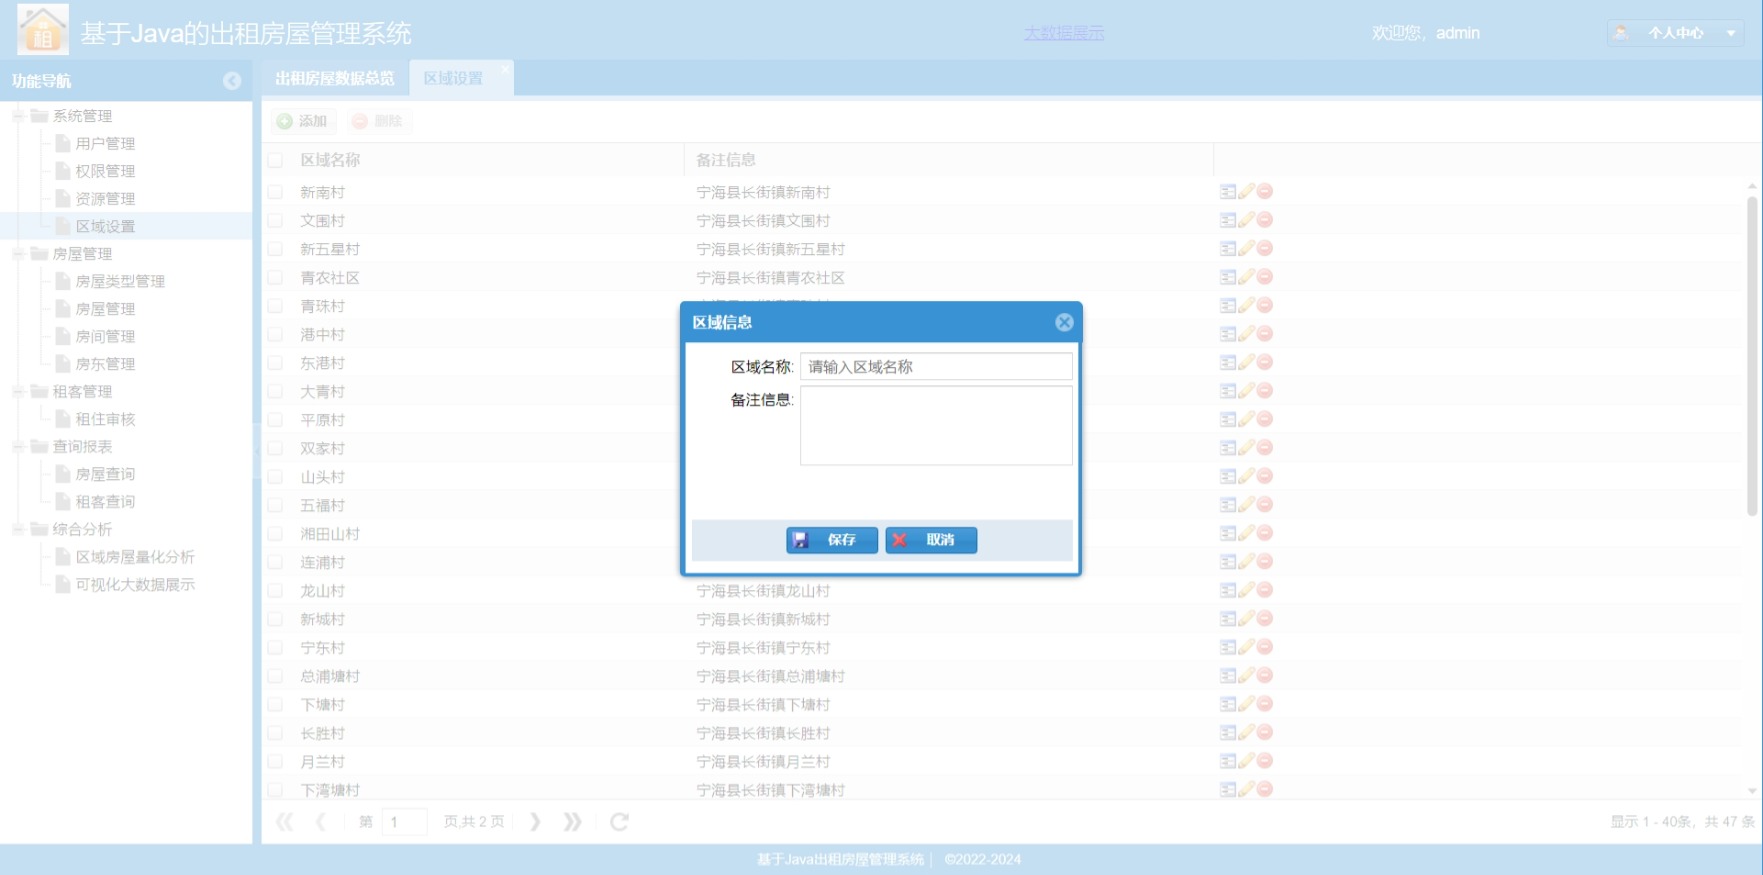Screen dimensions: 1763x875
Task: Click edit pencil for 青珠村 row
Action: [x=1246, y=305]
